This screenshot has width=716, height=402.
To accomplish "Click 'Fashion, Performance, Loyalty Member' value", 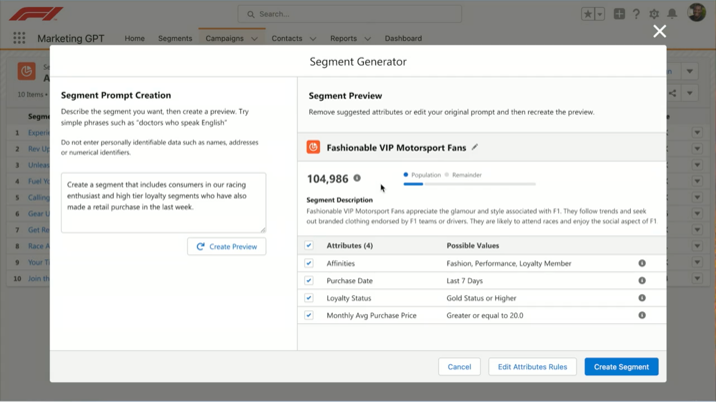I will 509,263.
